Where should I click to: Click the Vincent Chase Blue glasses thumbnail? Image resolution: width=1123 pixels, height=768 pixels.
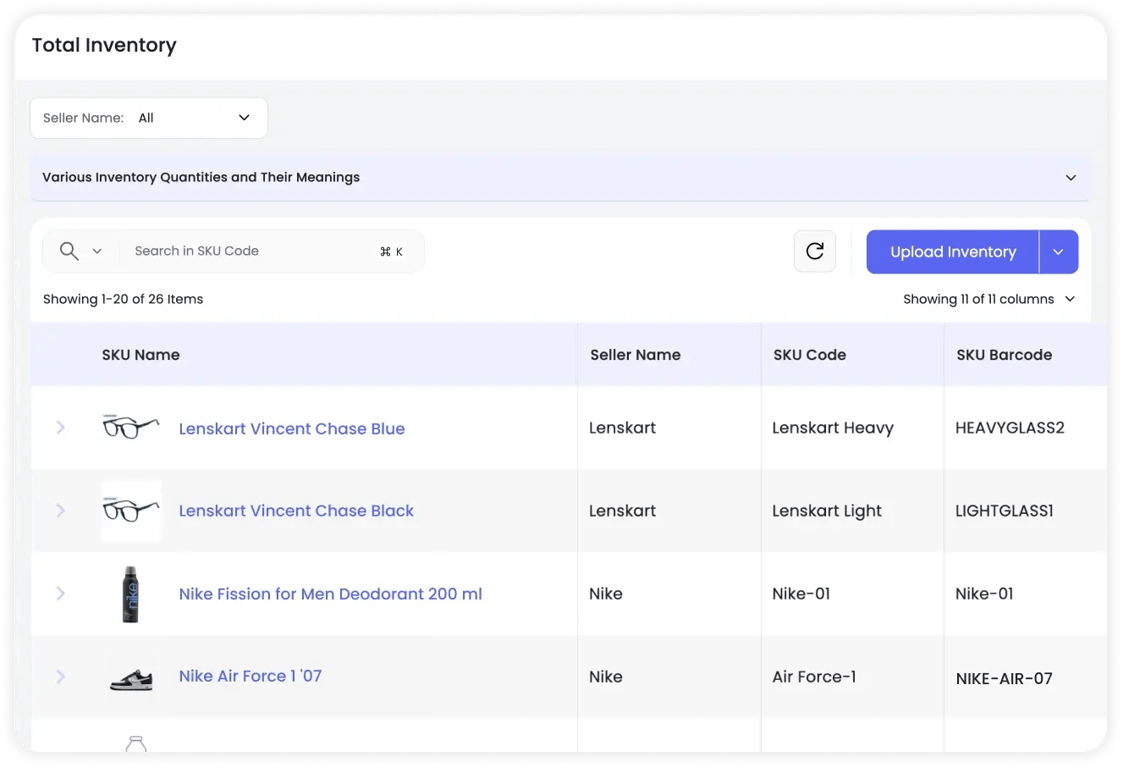130,427
